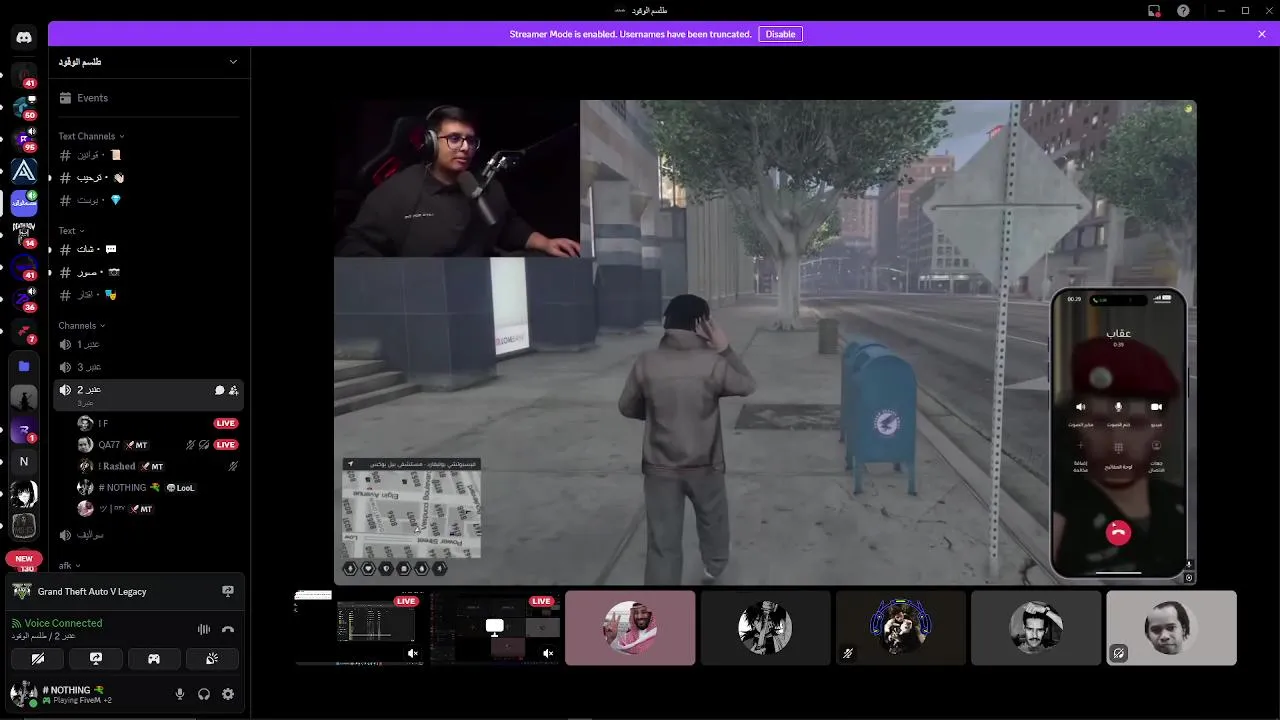Open the speech-bubble emoji chat channel

148,249
